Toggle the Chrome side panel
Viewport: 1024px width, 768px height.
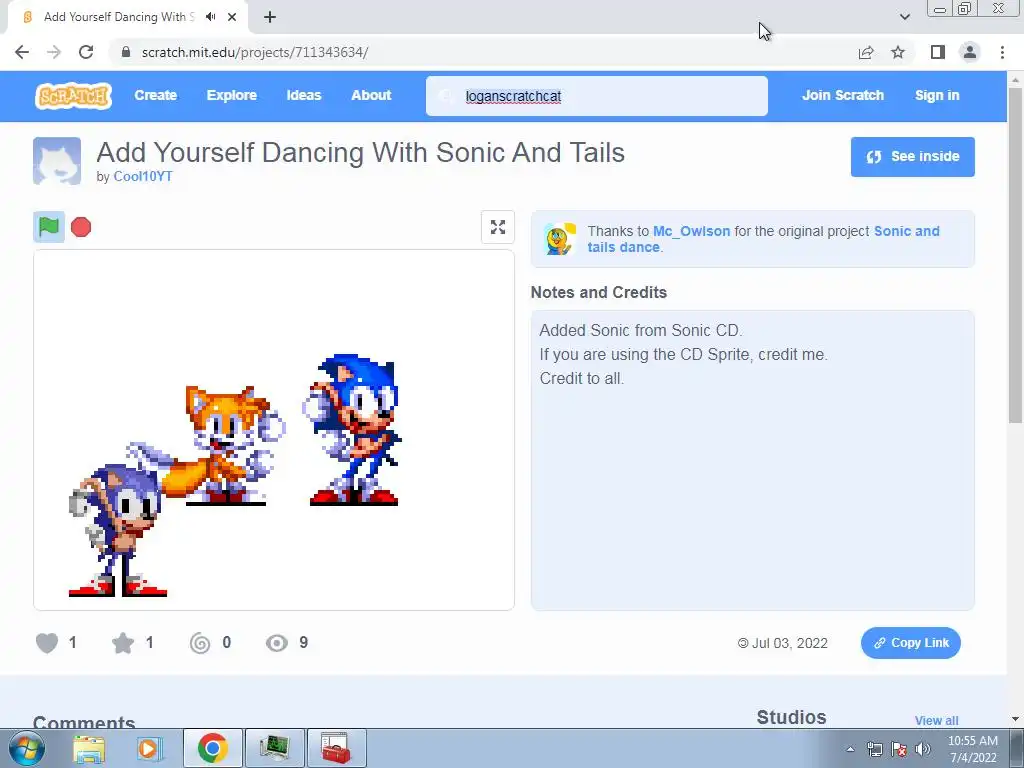(x=938, y=52)
